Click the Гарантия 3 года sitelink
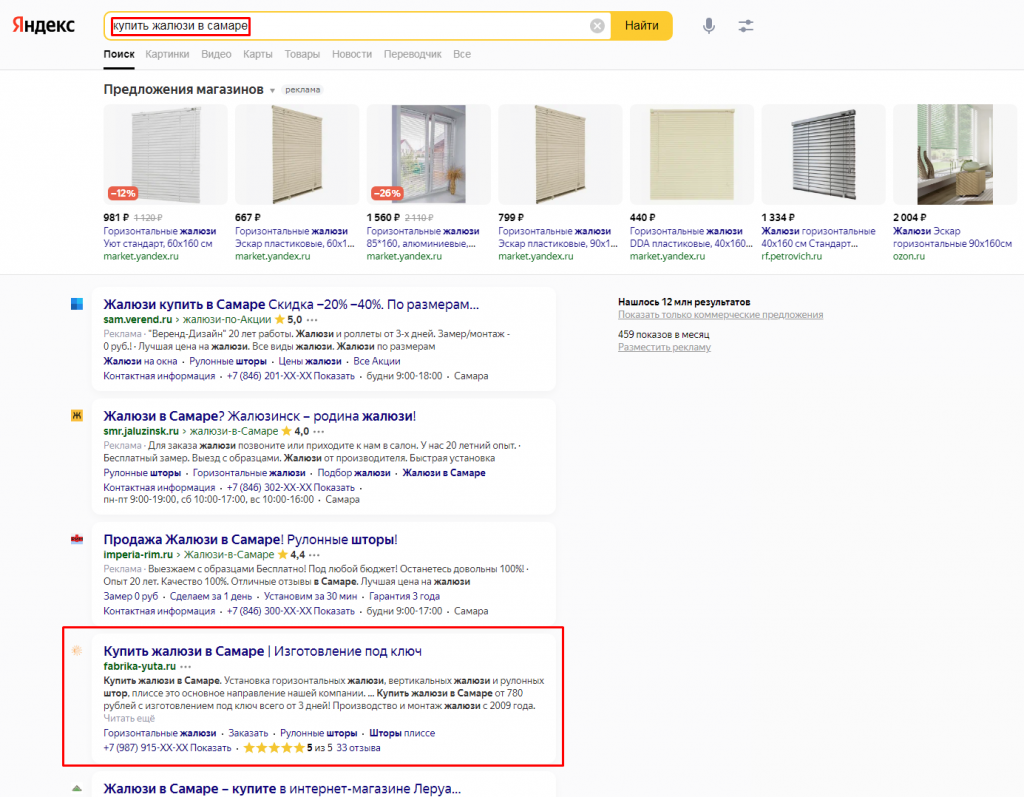The height and width of the screenshot is (797, 1024). coord(404,596)
